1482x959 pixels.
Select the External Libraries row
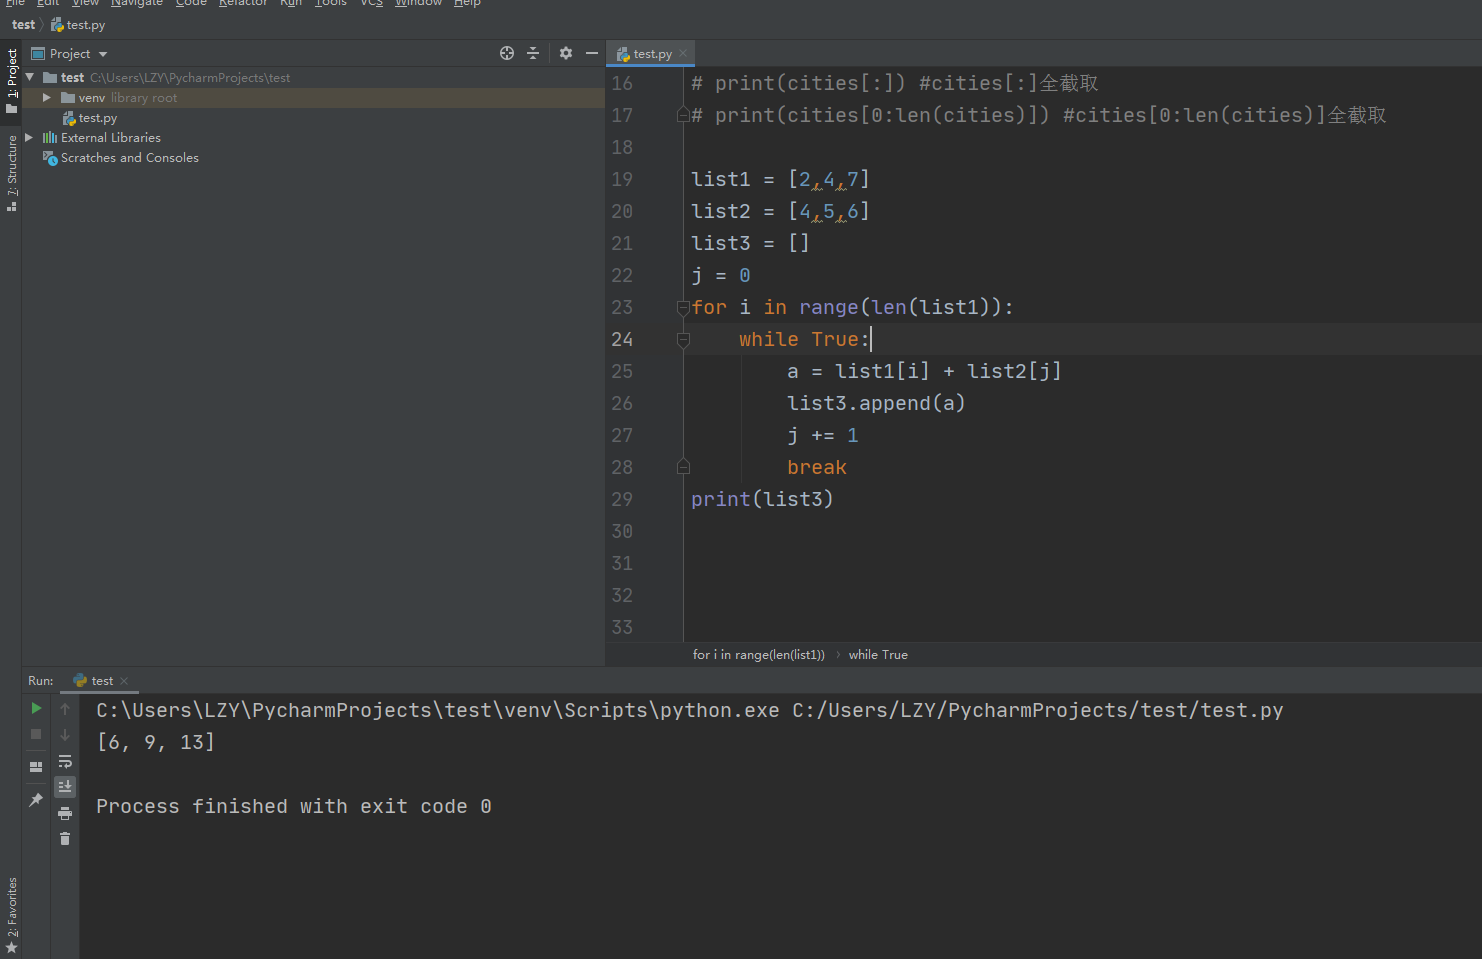[313, 138]
